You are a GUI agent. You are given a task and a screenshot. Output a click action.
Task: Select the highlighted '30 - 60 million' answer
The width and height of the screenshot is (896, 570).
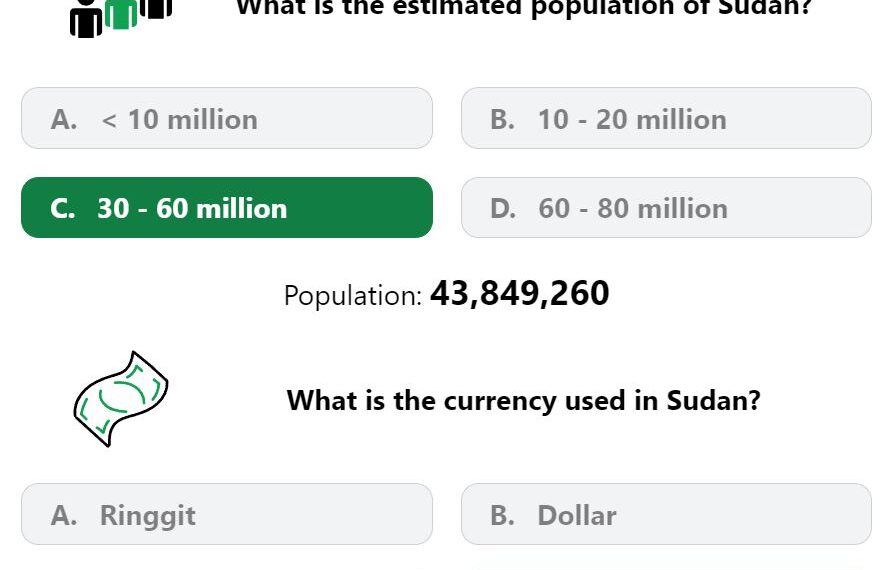pos(227,208)
